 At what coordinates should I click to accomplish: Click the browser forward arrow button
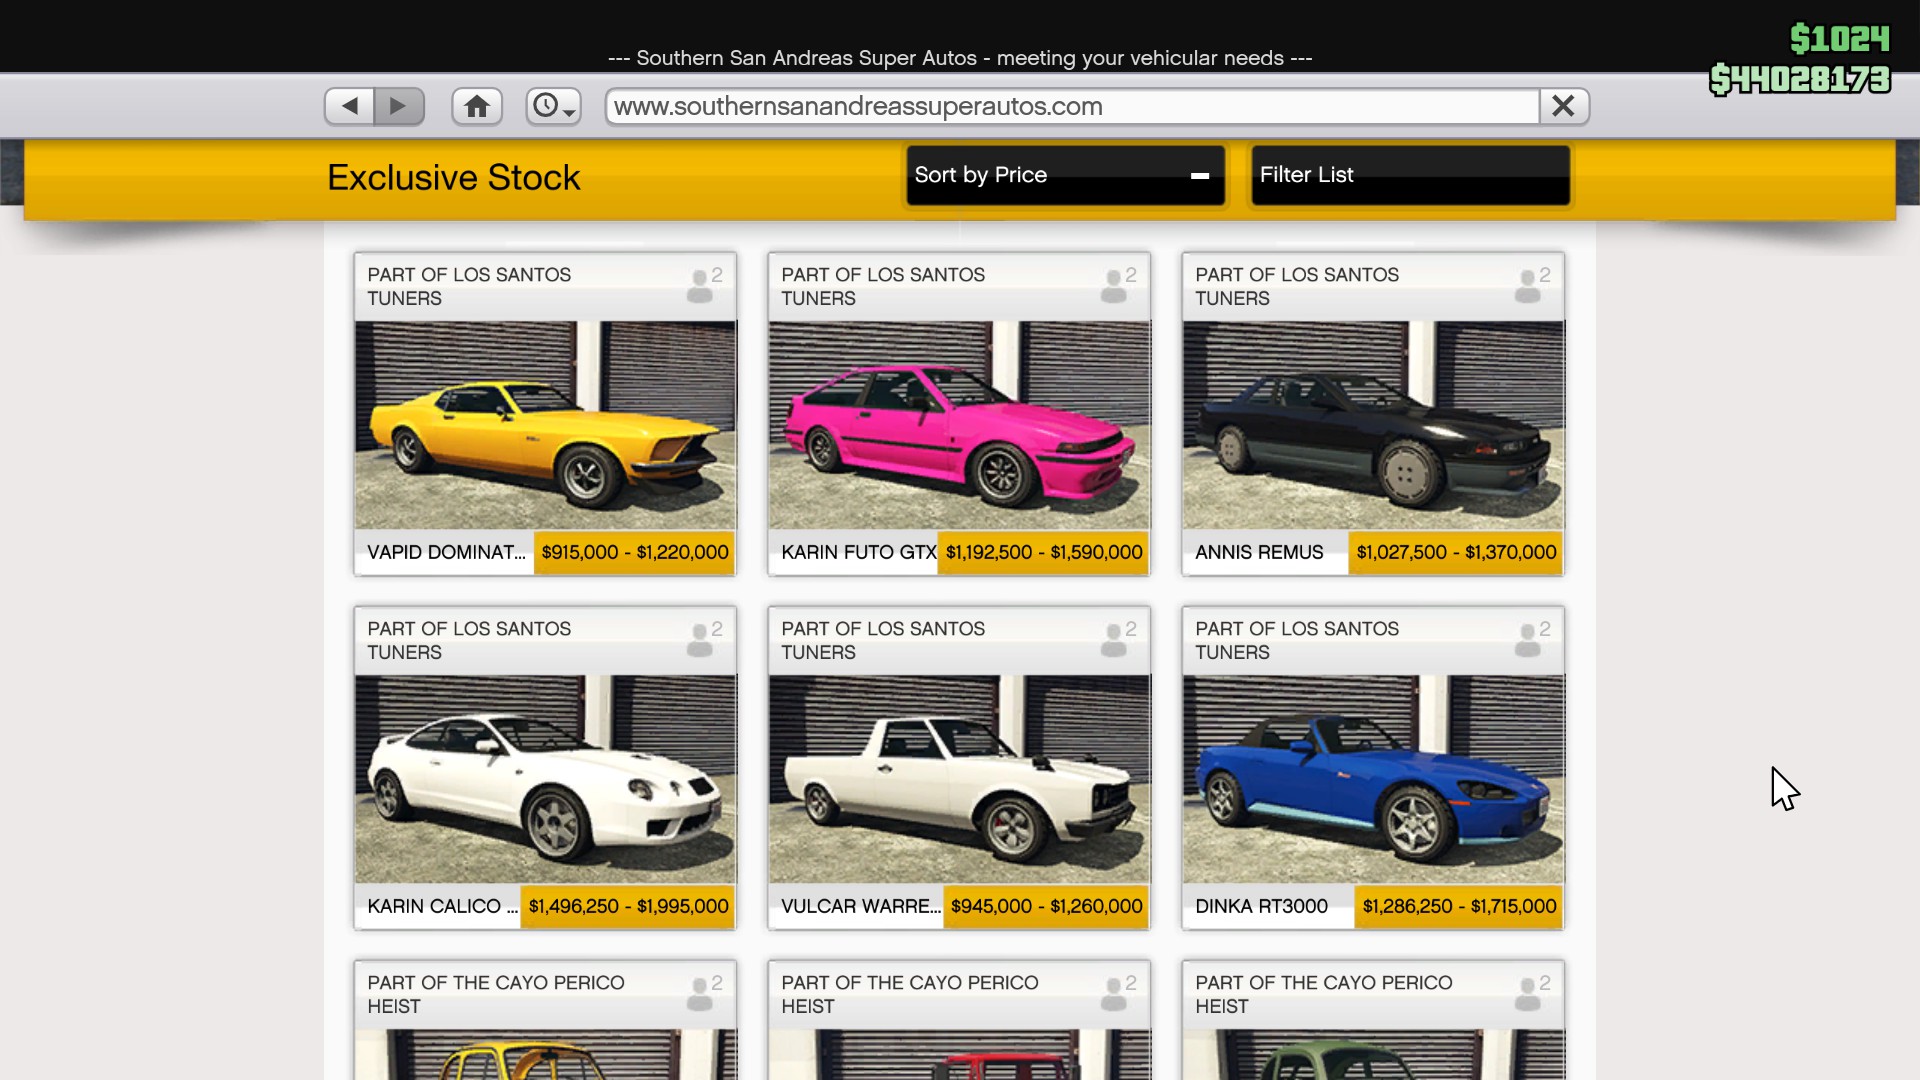point(399,106)
